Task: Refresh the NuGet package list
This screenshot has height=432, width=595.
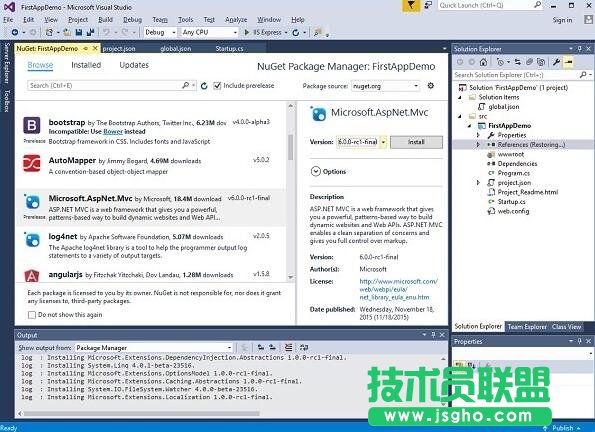Action: [204, 86]
